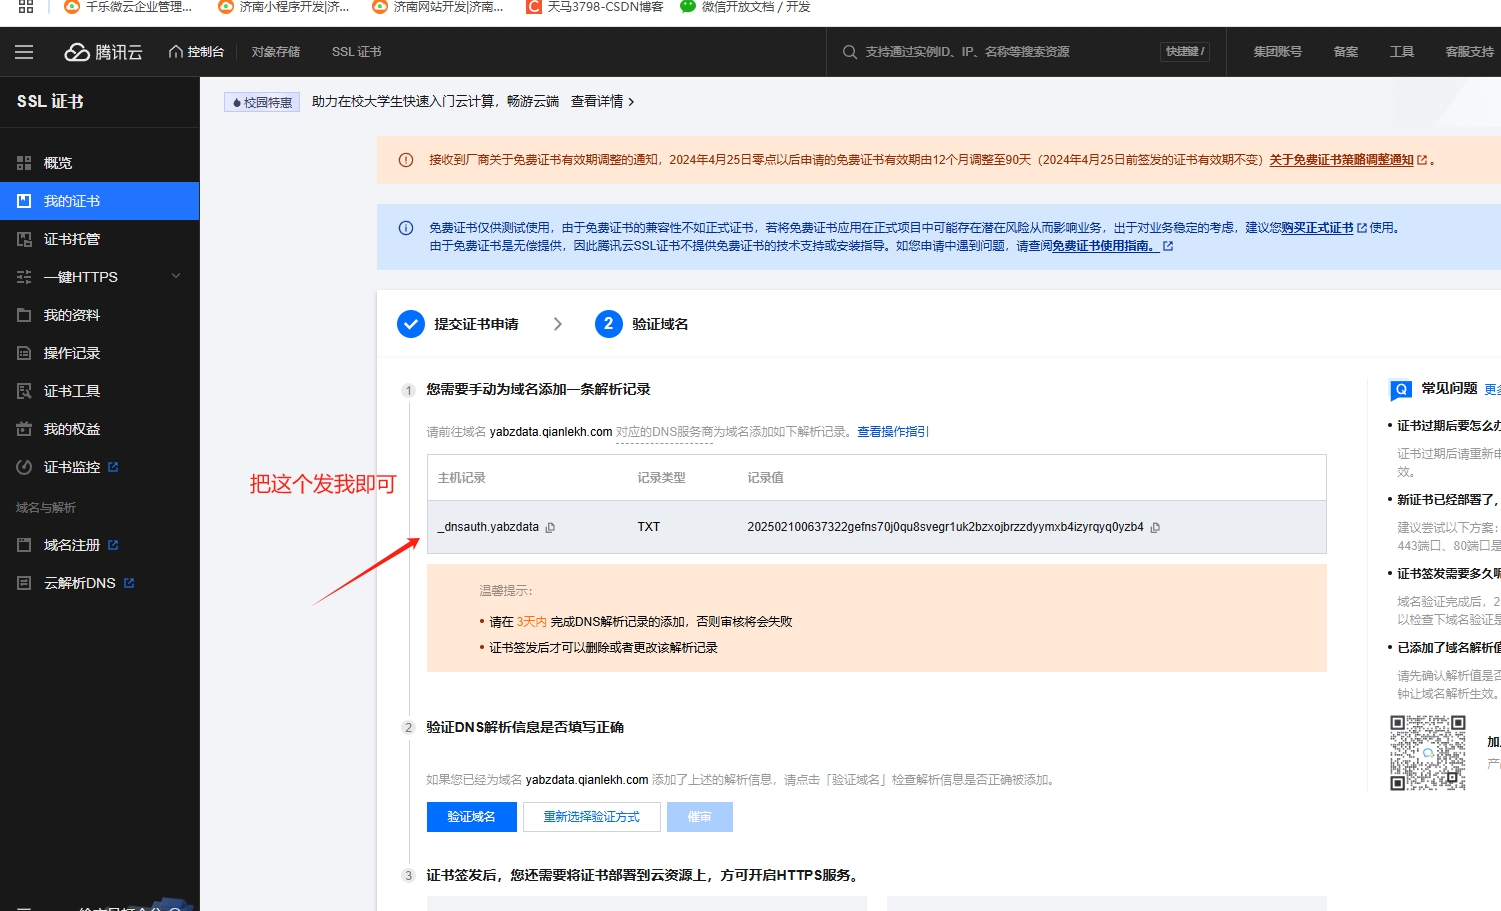Open 证书托管 in the sidebar
This screenshot has width=1501, height=911.
coord(99,239)
